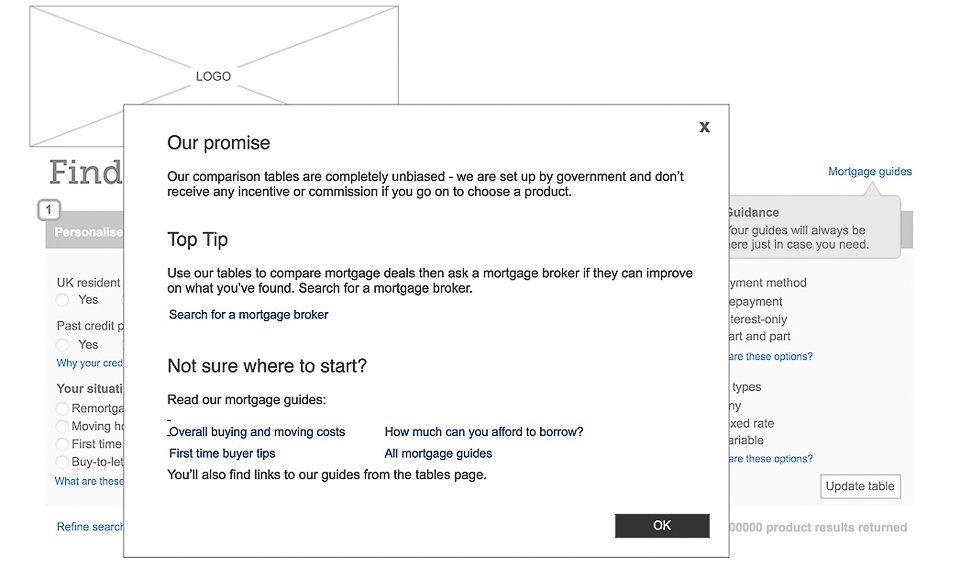The height and width of the screenshot is (569, 960).
Task: Select Yes radio under Past credit
Action: click(x=63, y=345)
